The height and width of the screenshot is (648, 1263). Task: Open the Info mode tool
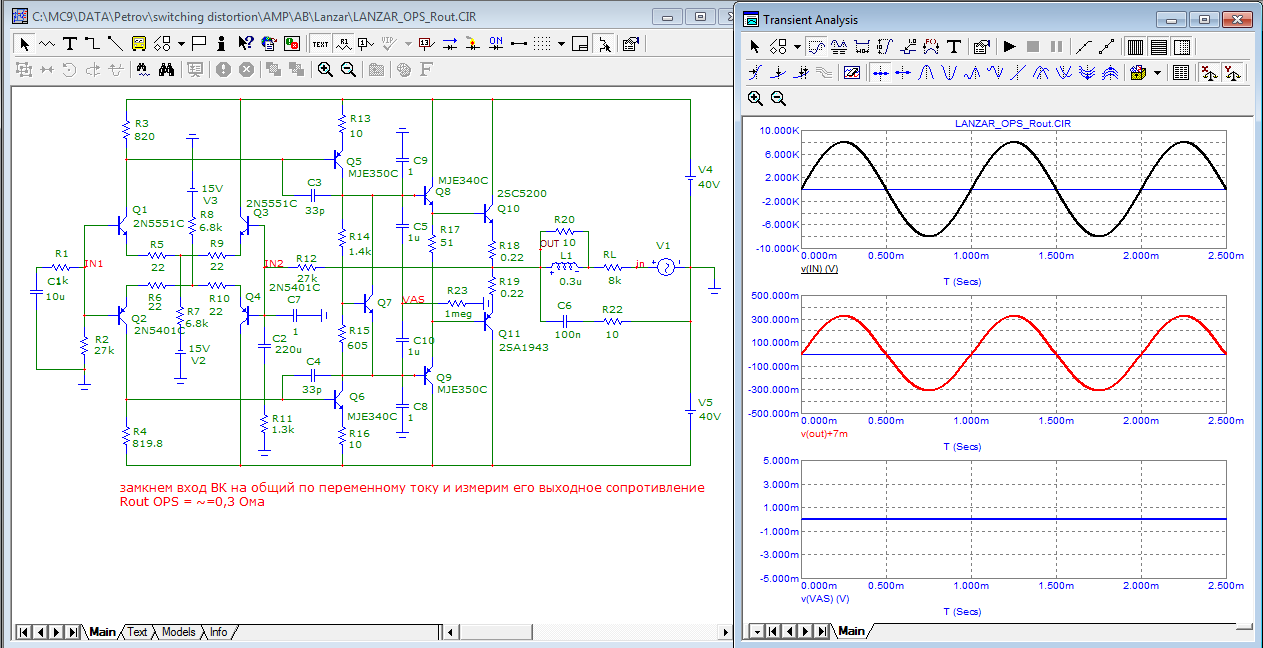point(221,43)
